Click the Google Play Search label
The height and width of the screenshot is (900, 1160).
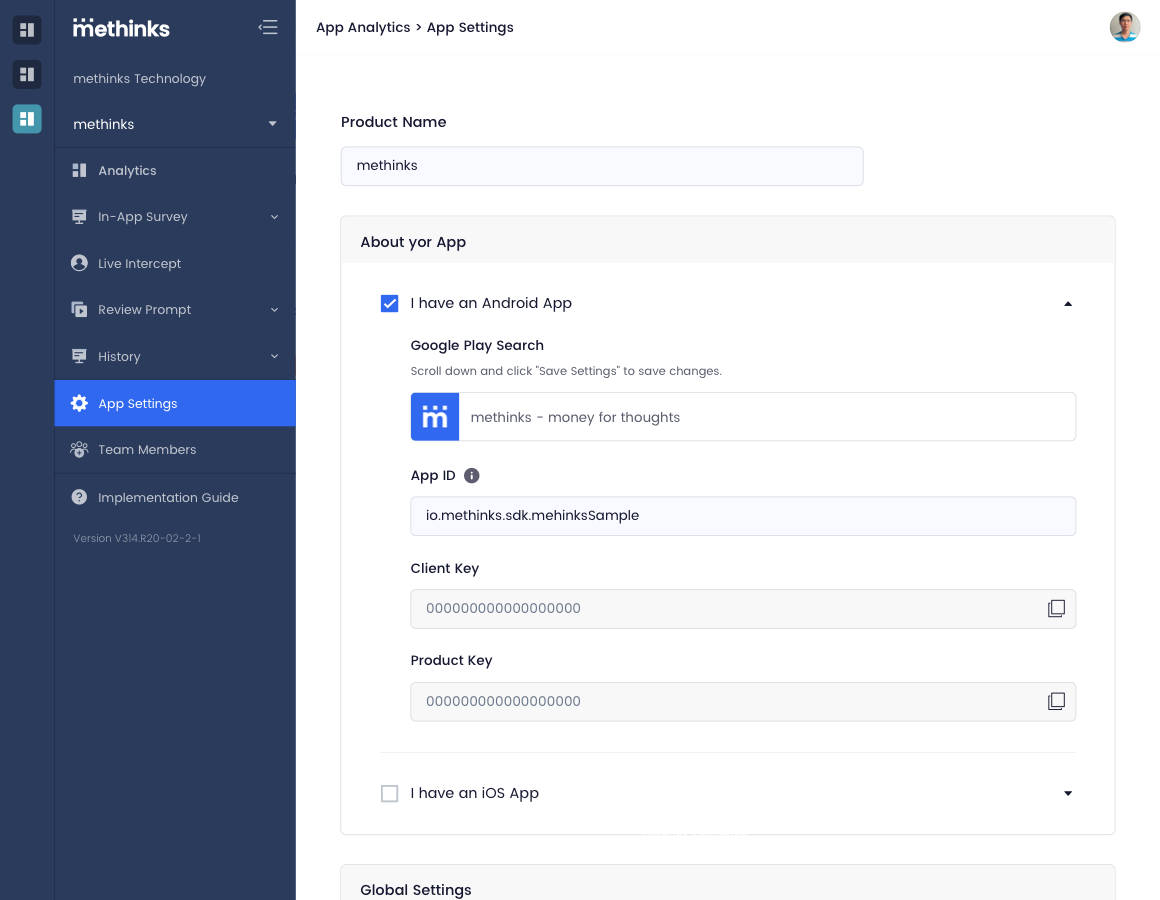click(476, 345)
